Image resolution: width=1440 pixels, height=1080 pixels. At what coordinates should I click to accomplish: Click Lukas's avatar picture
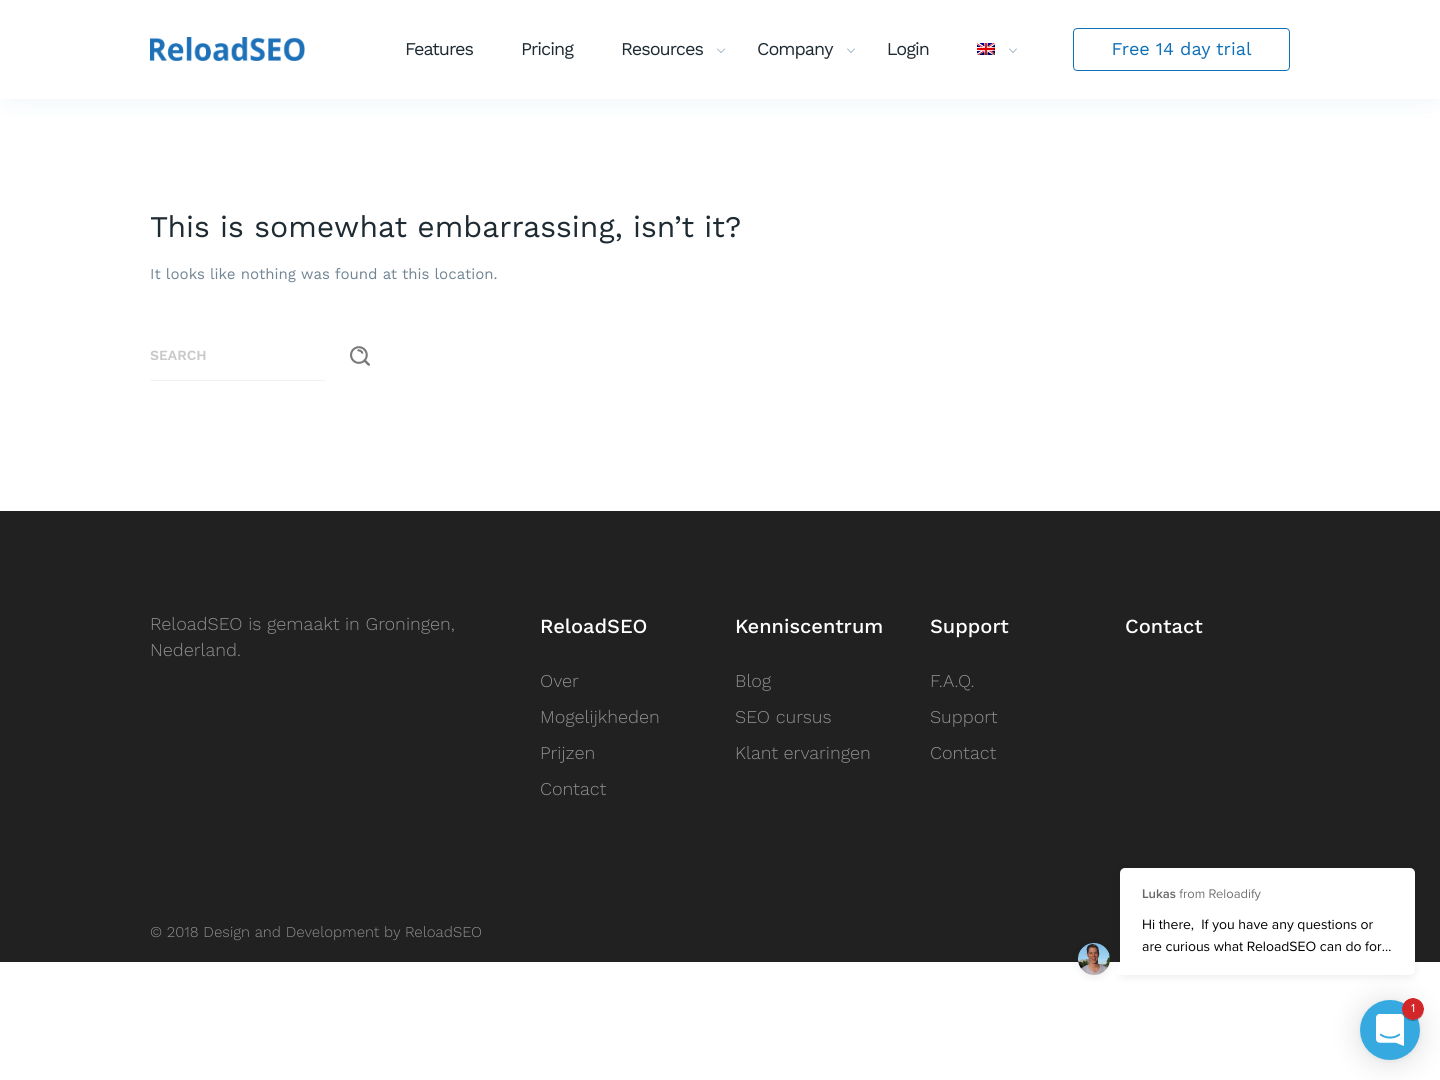click(x=1094, y=959)
